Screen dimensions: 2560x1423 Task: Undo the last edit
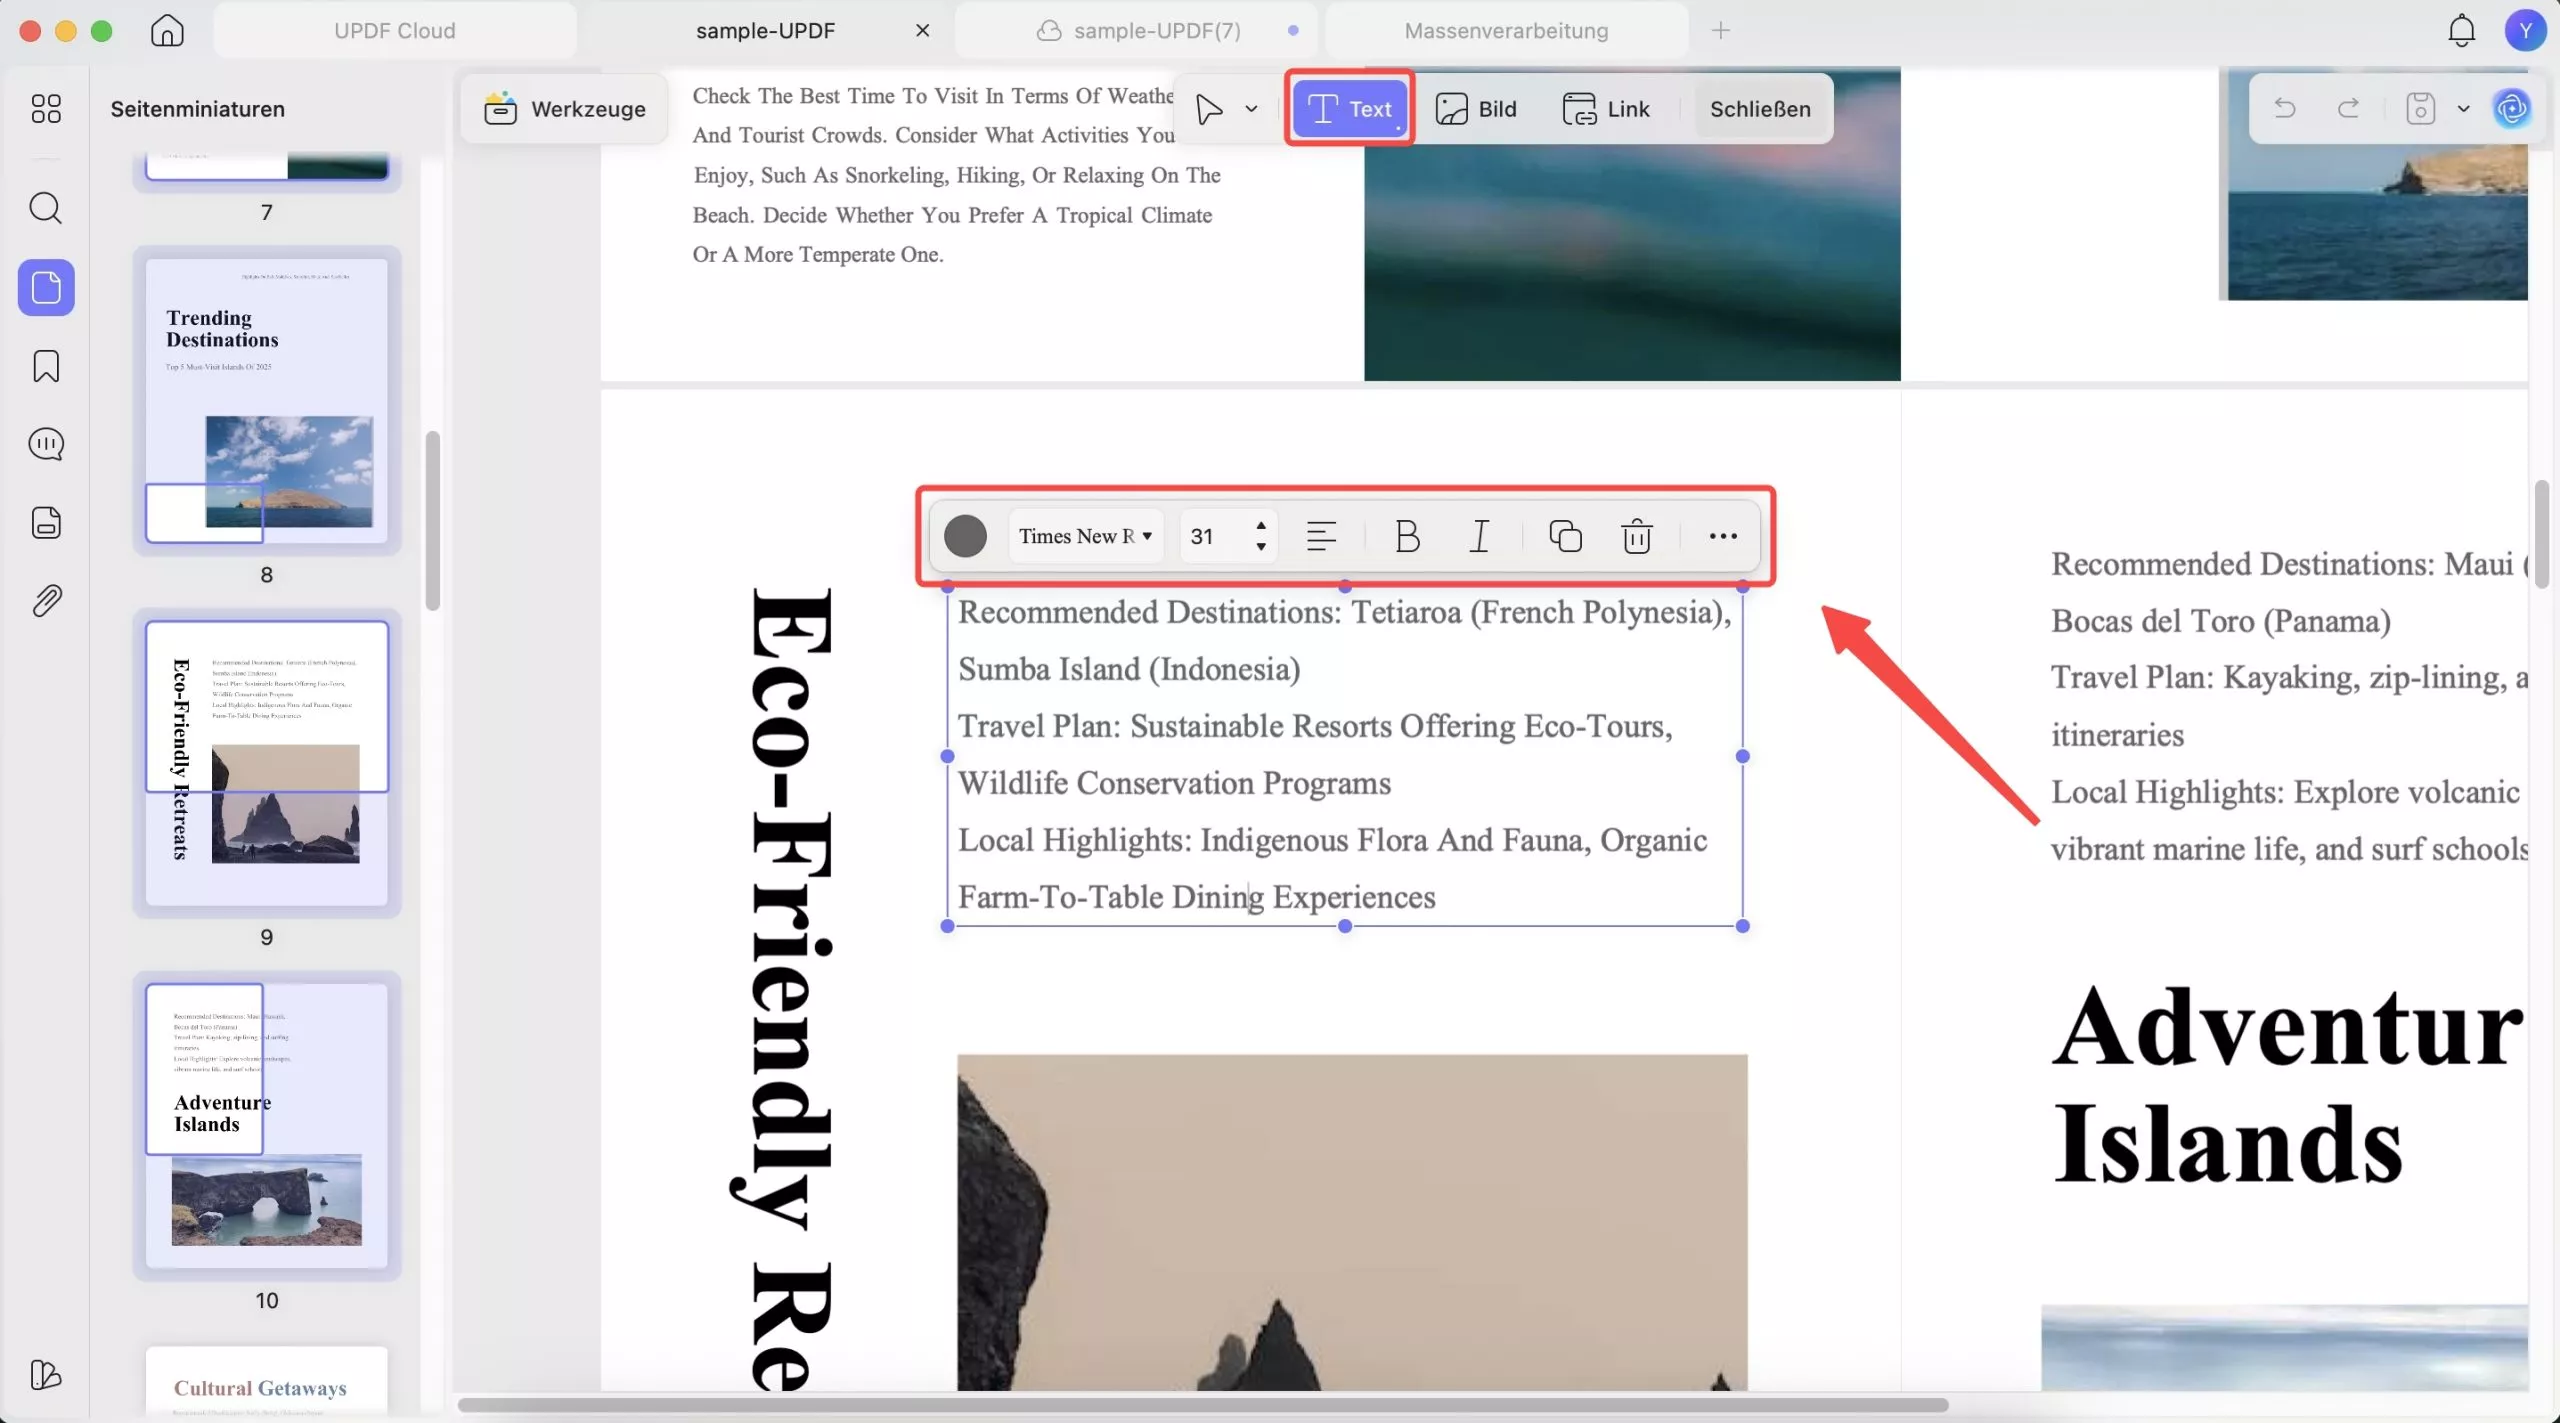(2285, 108)
